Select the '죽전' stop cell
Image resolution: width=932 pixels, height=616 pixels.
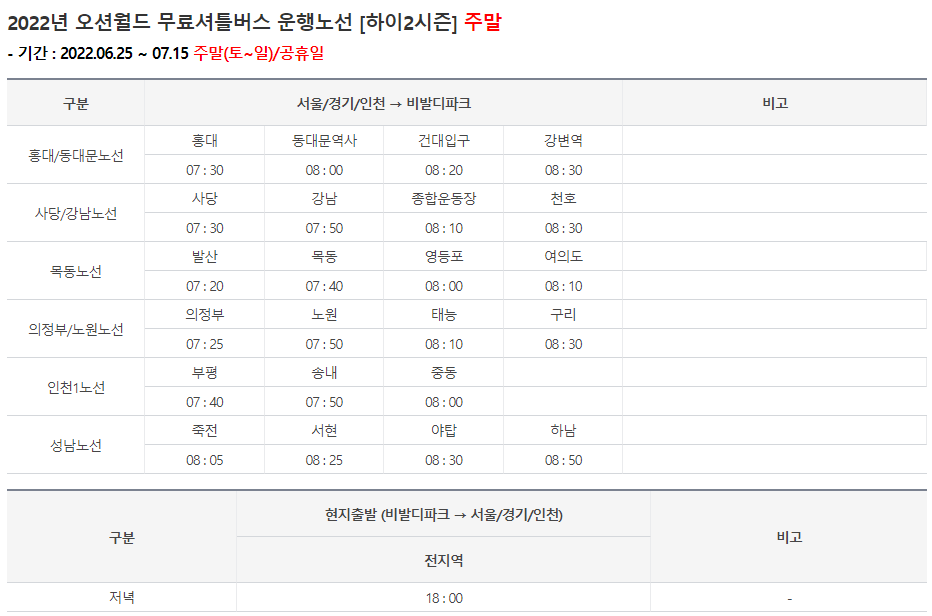pyautogui.click(x=204, y=430)
